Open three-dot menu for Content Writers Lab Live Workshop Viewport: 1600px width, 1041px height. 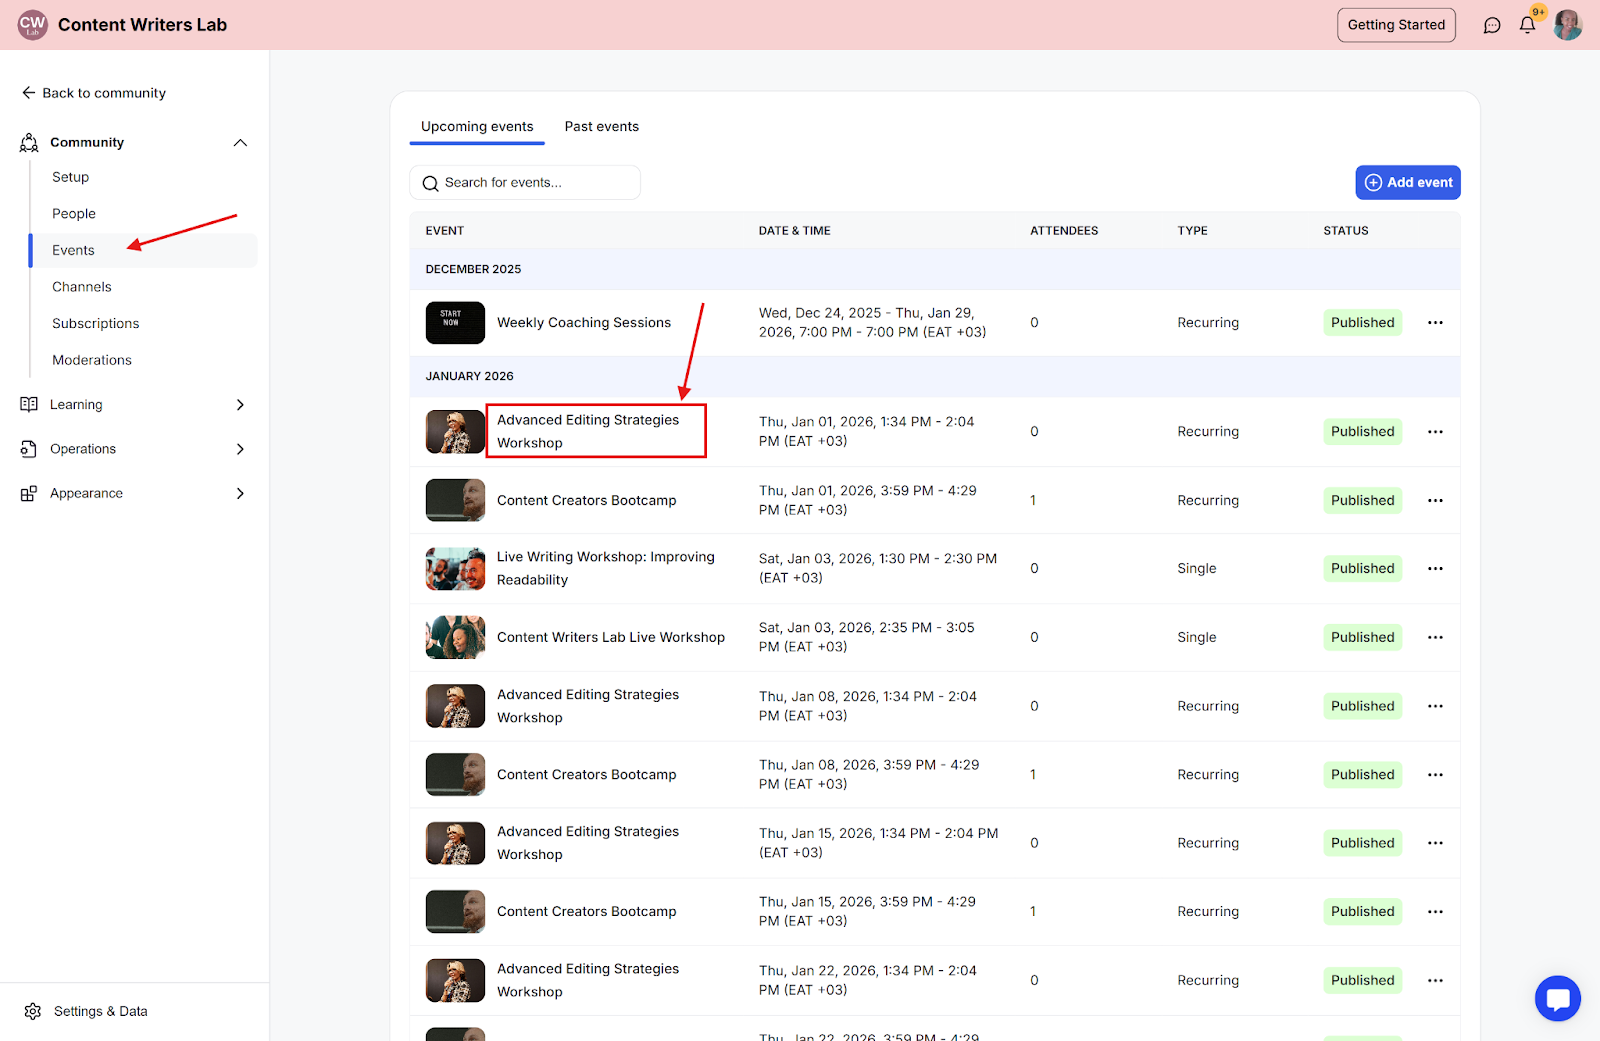coord(1435,638)
